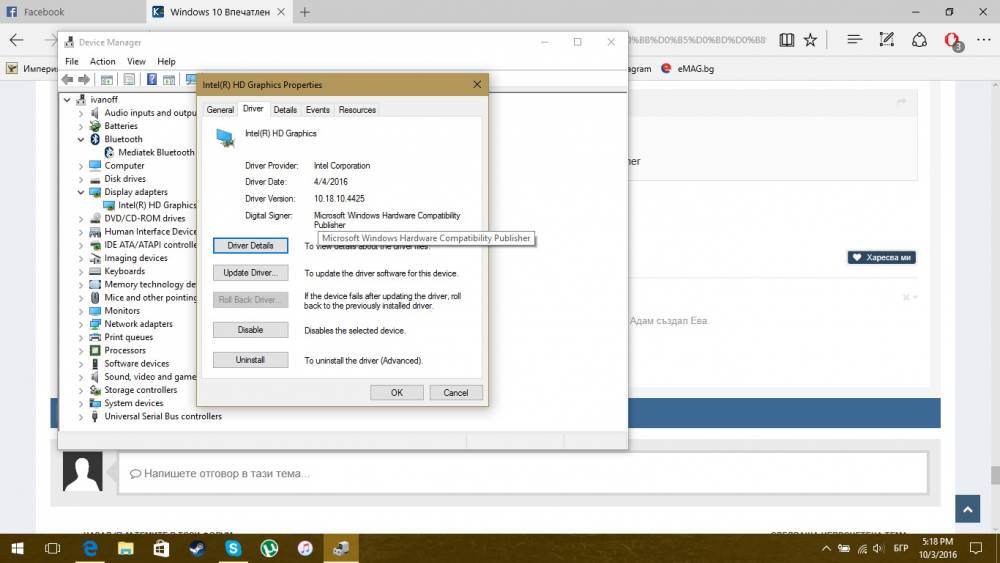This screenshot has height=563, width=1000.
Task: Click the Bluetooth category icon in device tree
Action: [95, 139]
